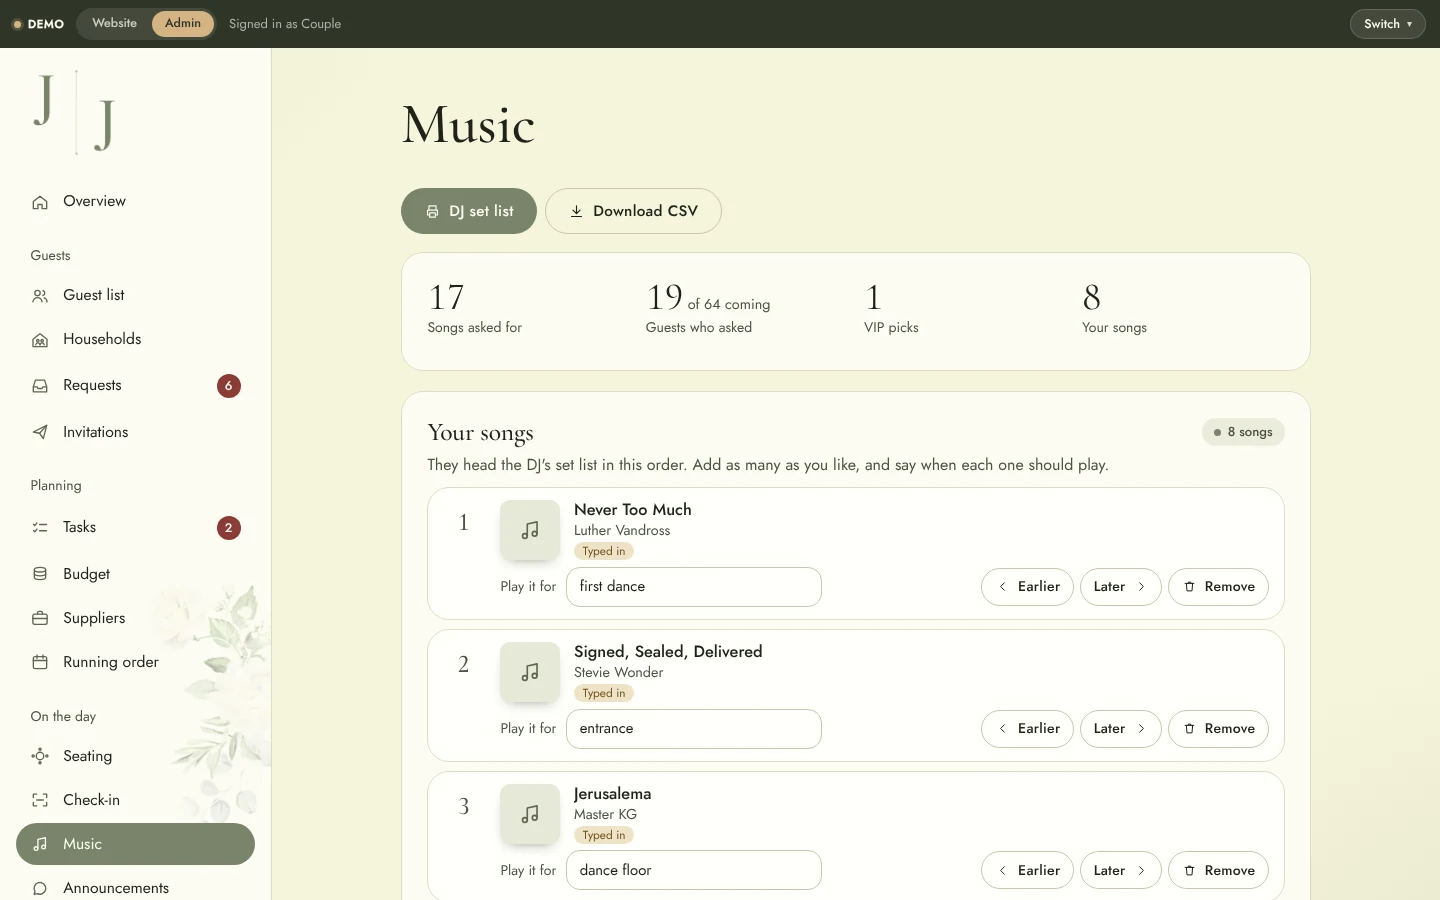Click the Guest list people icon
Viewport: 1440px width, 900px height.
40,296
